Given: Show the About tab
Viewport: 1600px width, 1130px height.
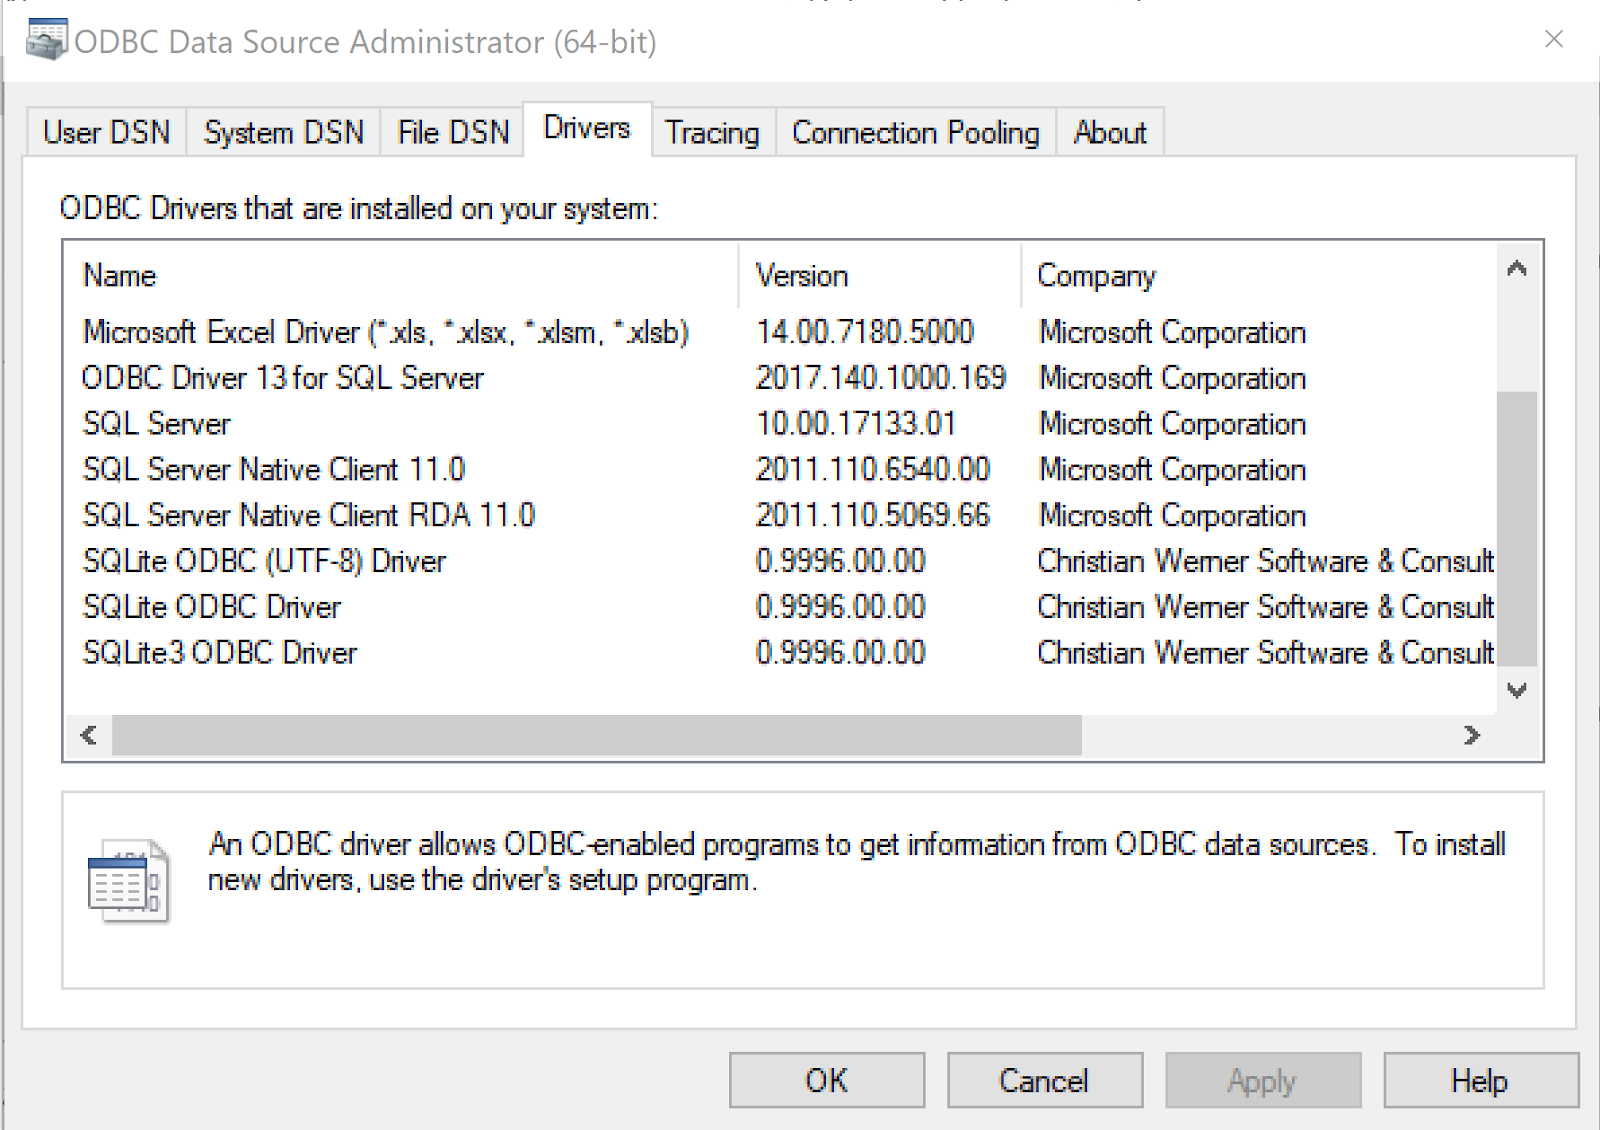Looking at the screenshot, I should coord(1110,132).
